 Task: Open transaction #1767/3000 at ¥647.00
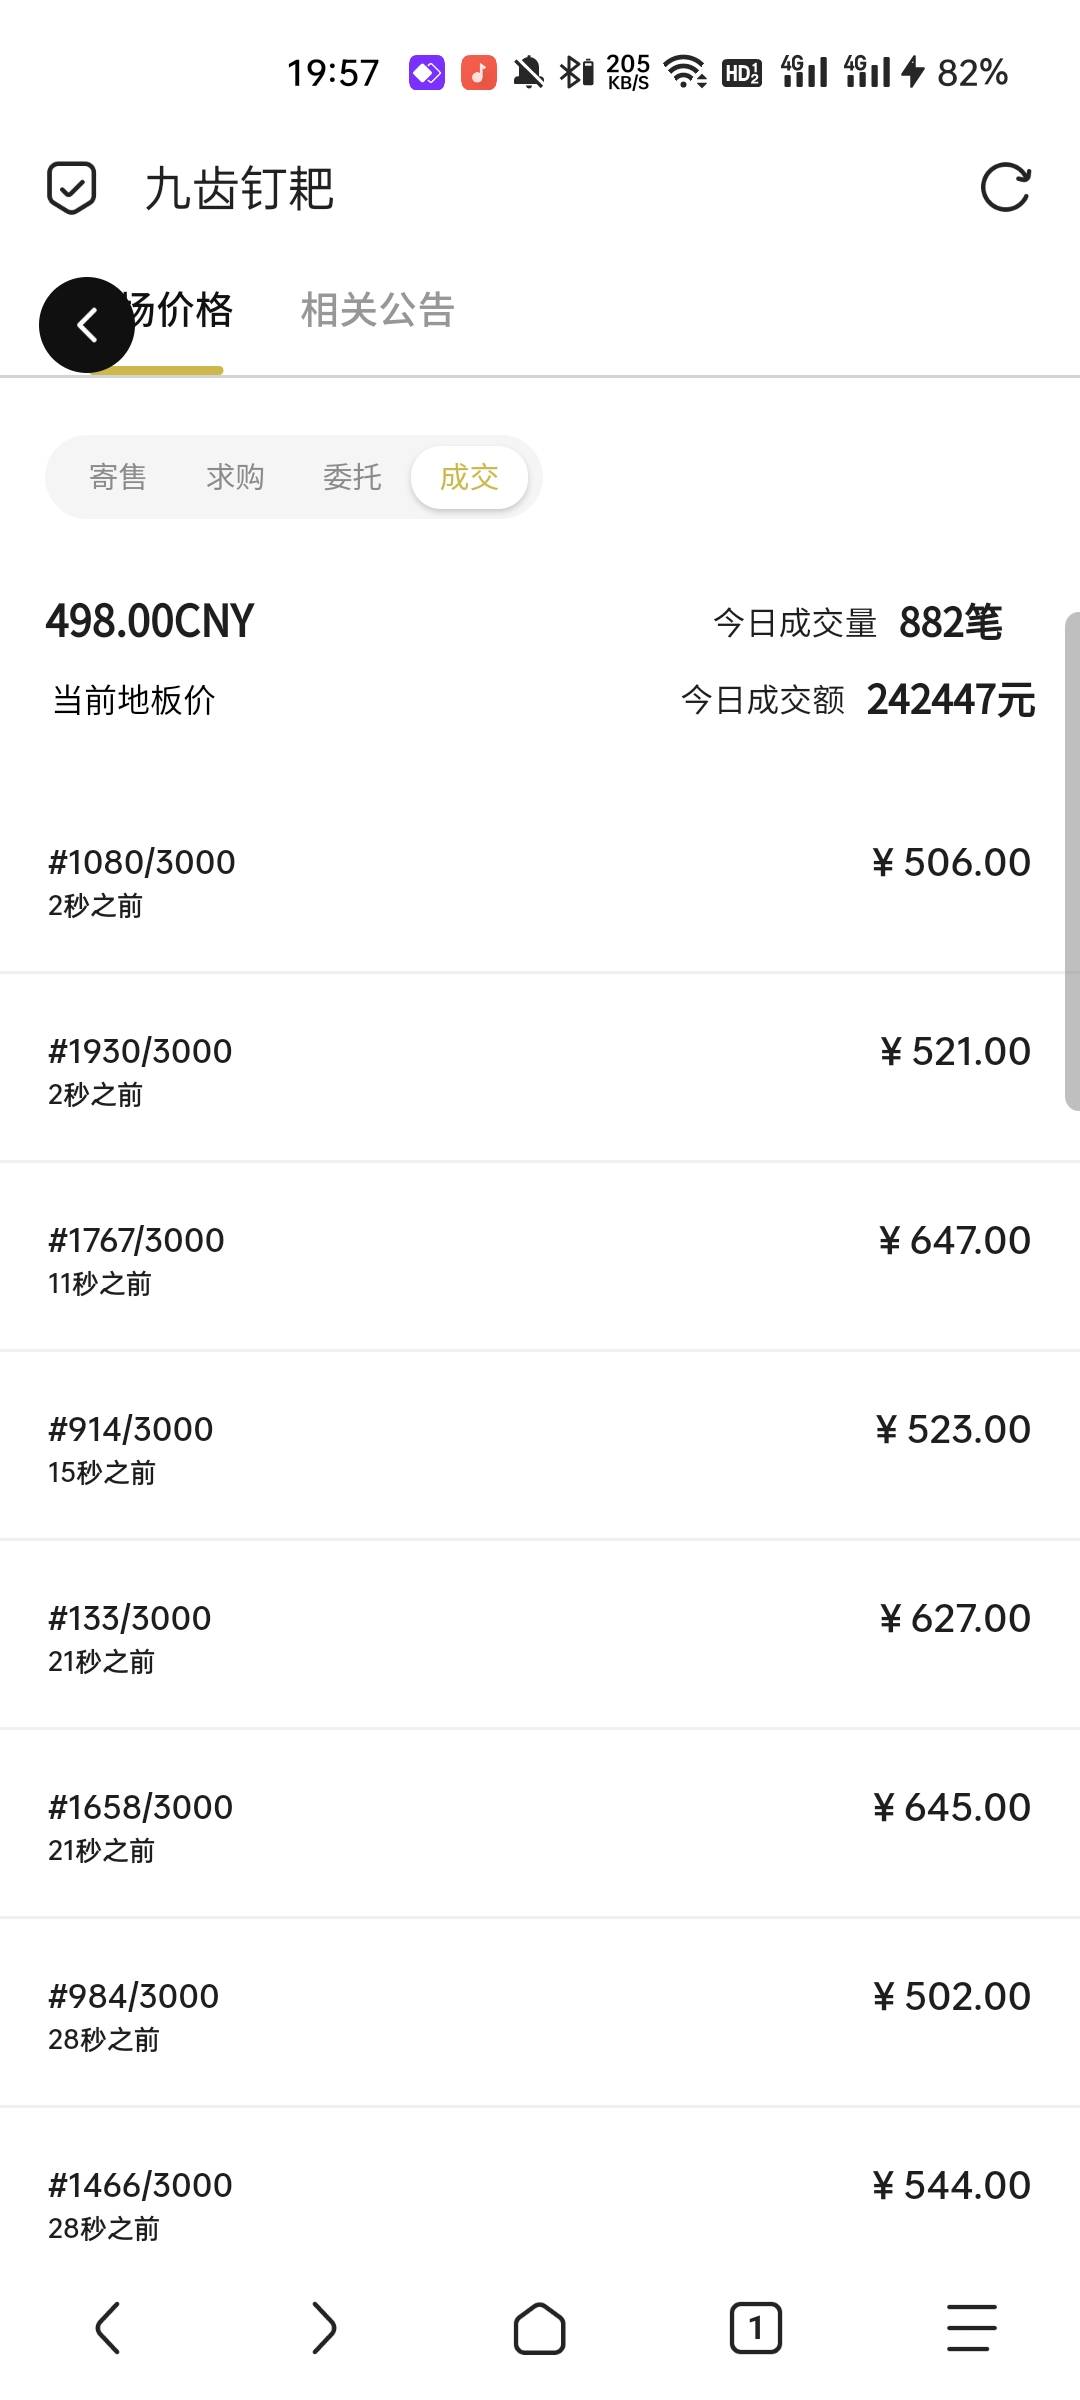click(539, 1260)
